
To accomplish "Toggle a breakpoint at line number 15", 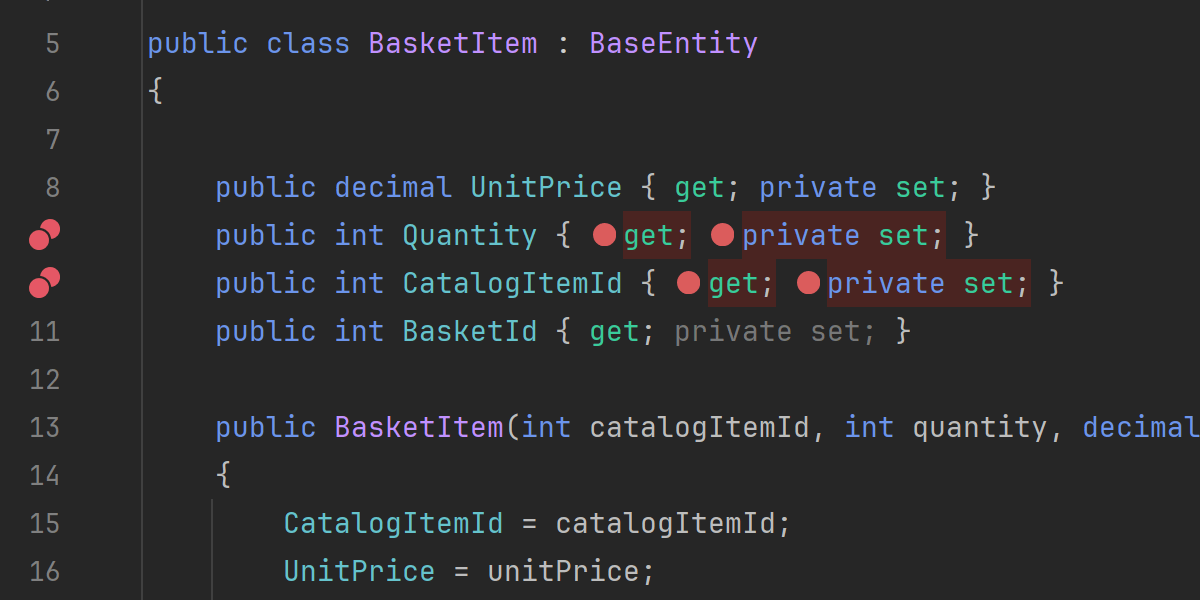I will 44,523.
